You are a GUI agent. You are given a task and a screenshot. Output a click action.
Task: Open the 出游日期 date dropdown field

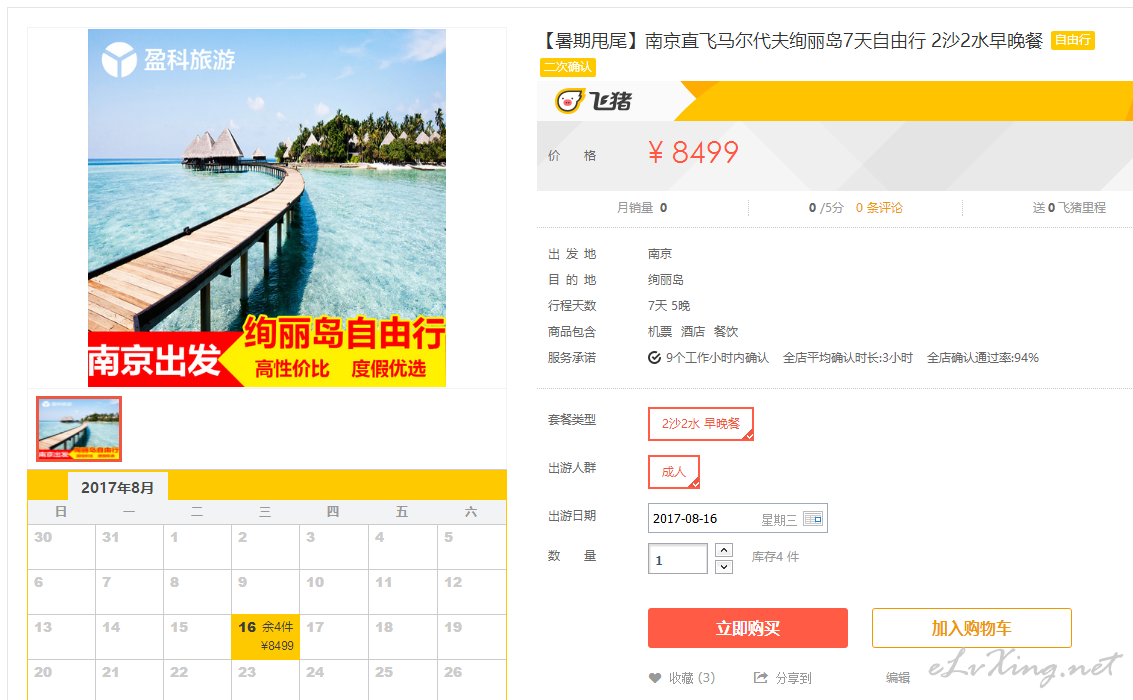tap(738, 518)
